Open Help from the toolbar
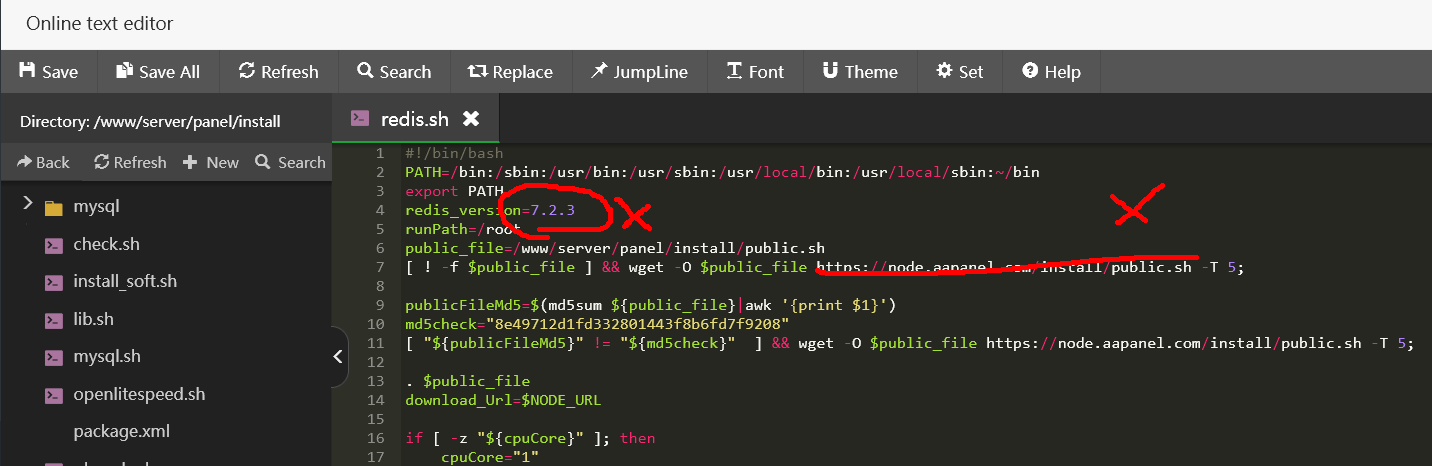The image size is (1432, 466). coord(1051,72)
